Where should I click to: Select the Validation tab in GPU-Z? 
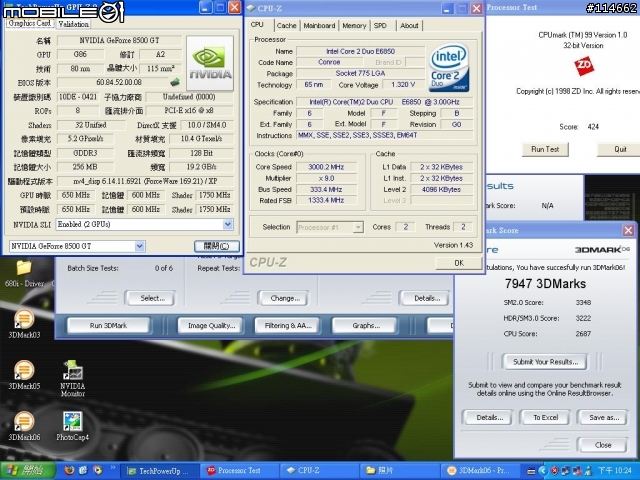(73, 24)
